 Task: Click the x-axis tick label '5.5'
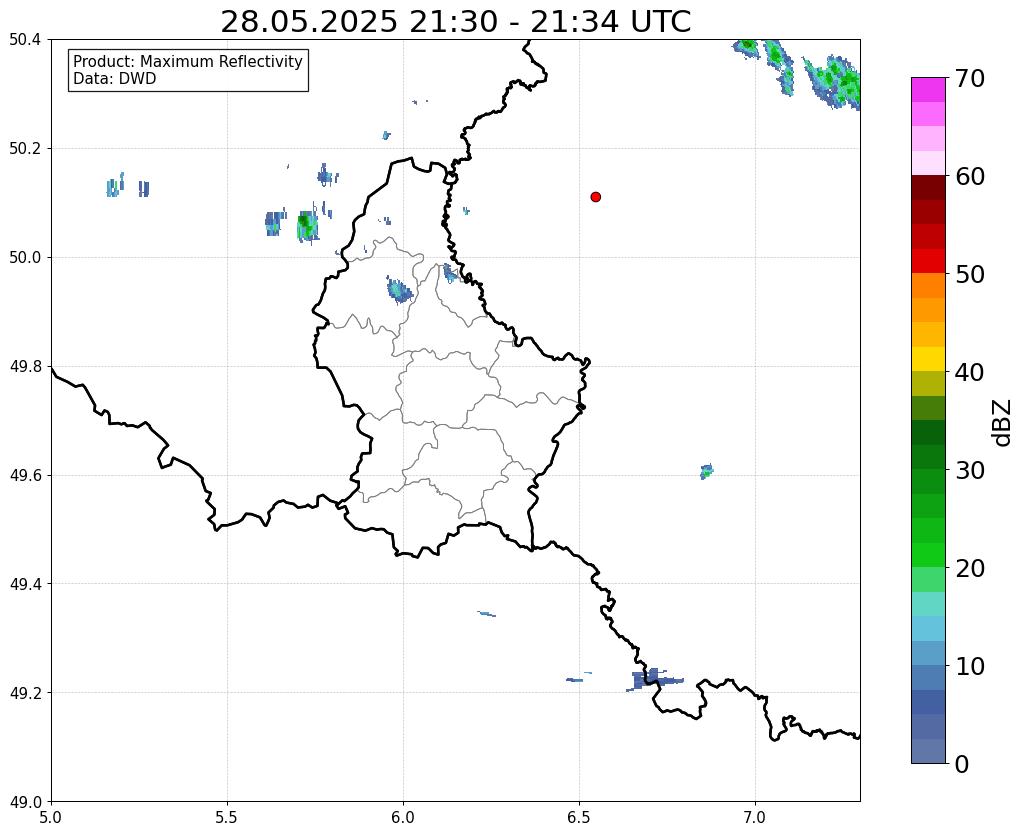227,818
